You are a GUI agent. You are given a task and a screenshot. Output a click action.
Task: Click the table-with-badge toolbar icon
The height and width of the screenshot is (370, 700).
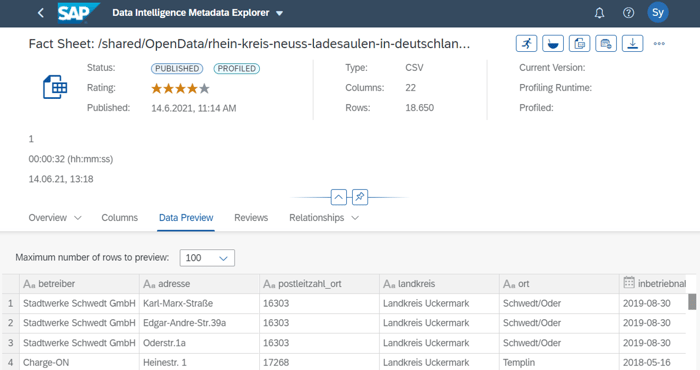pos(606,44)
